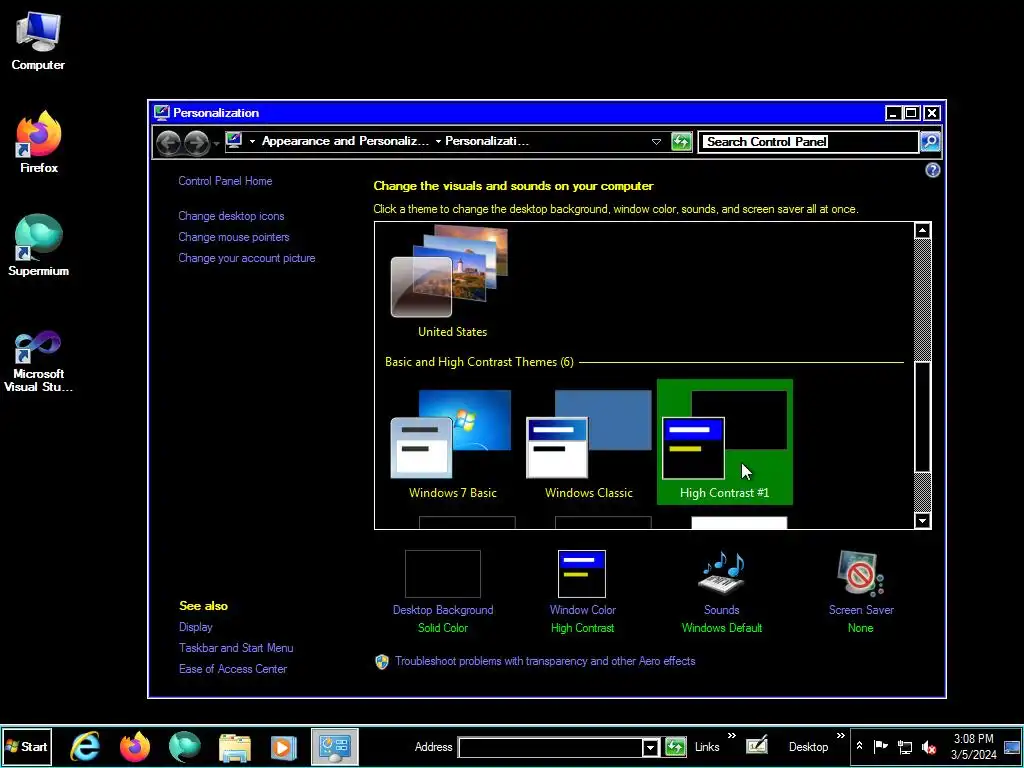Refresh the Personalization window address bar
This screenshot has width=1024, height=768.
pos(681,142)
